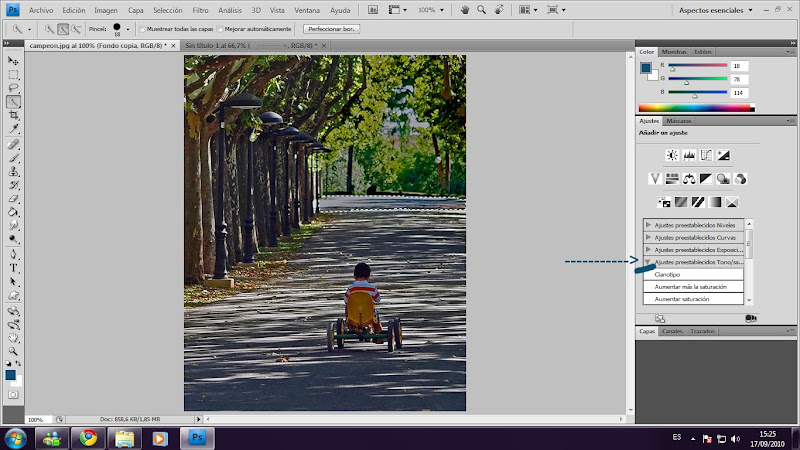Viewport: 800px width, 450px height.
Task: Select the Lasso tool
Action: 14,88
